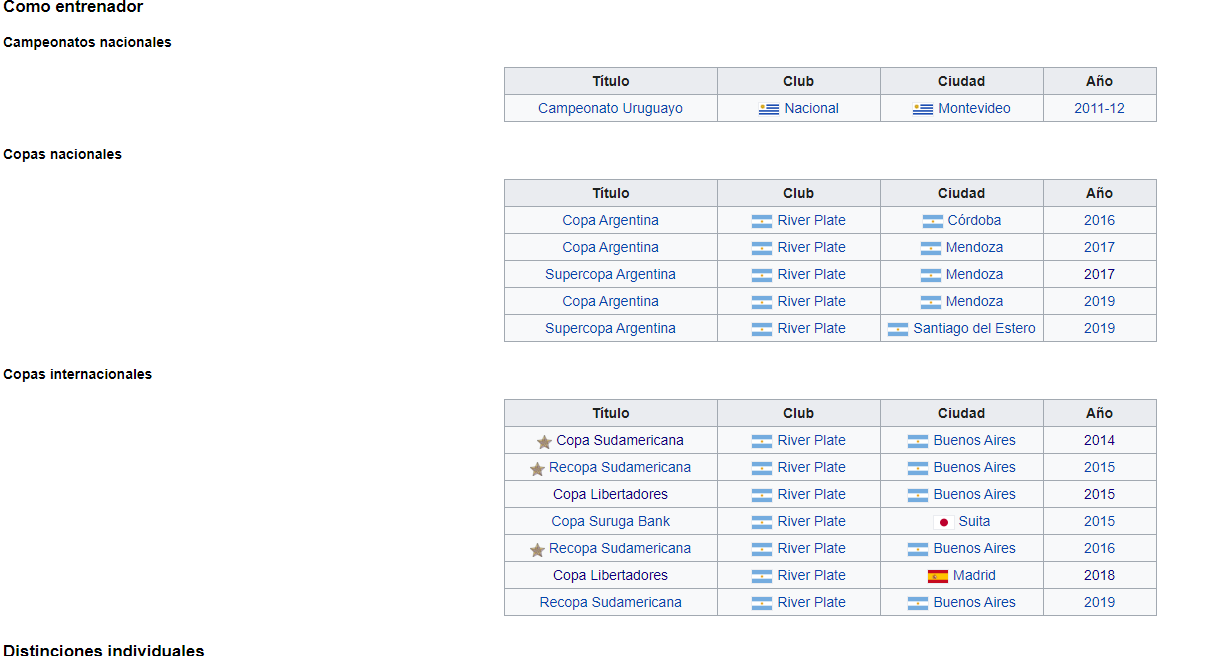Open the Recopa Sudamericana link in the 2019 row
This screenshot has width=1222, height=656.
[610, 602]
